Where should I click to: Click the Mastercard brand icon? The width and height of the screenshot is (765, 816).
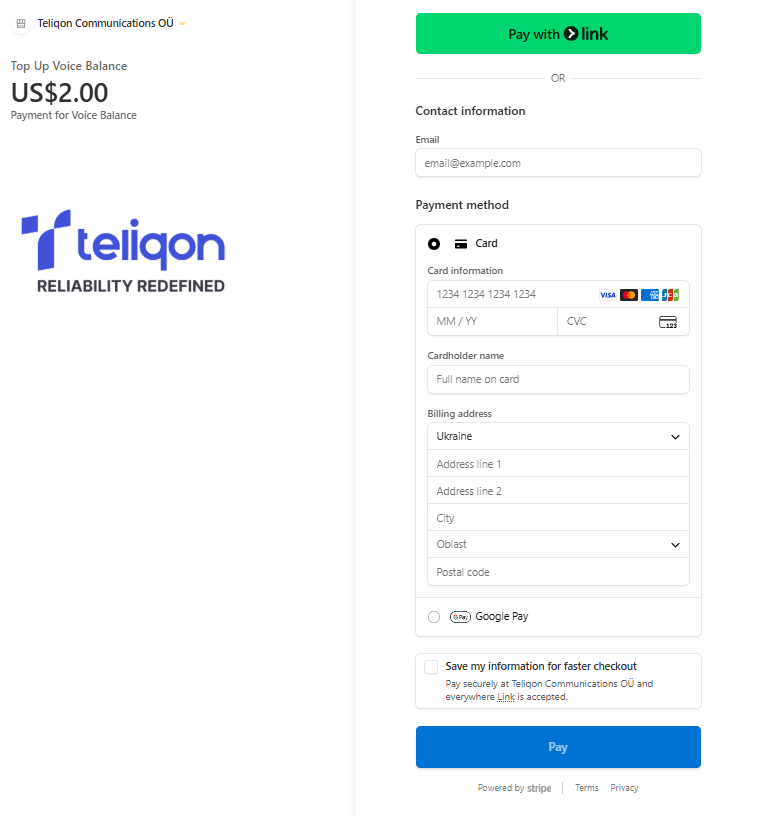629,295
